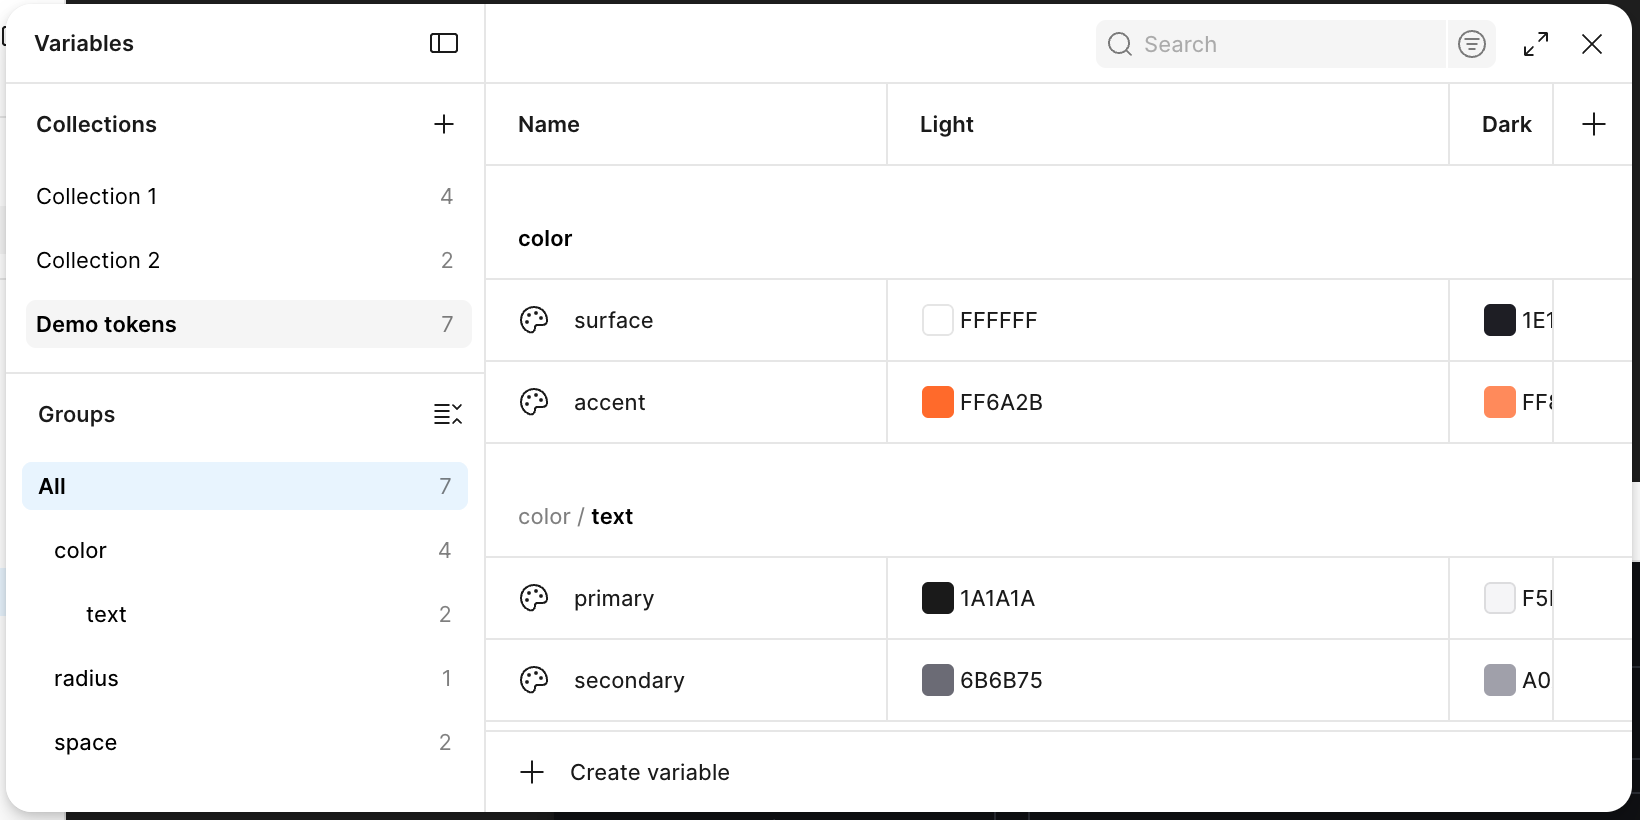Expand the variables modal to full size

click(x=1536, y=44)
